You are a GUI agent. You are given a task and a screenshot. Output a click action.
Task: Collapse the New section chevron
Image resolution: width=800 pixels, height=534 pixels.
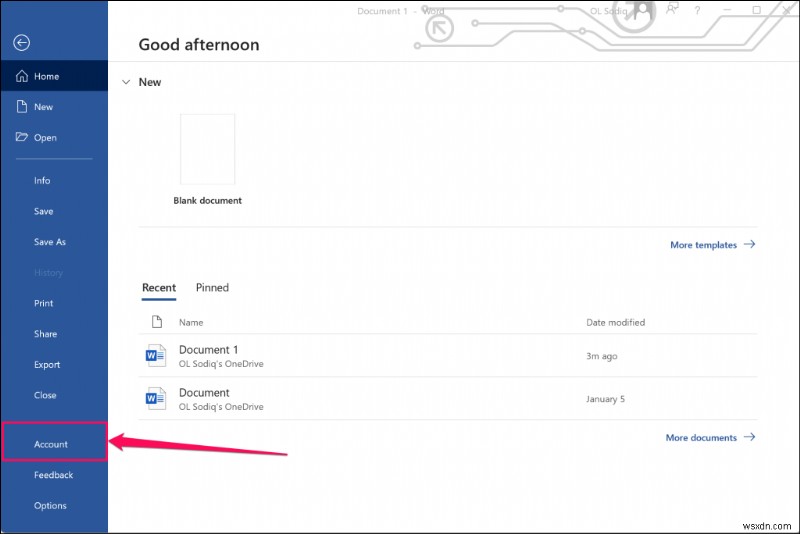(126, 82)
